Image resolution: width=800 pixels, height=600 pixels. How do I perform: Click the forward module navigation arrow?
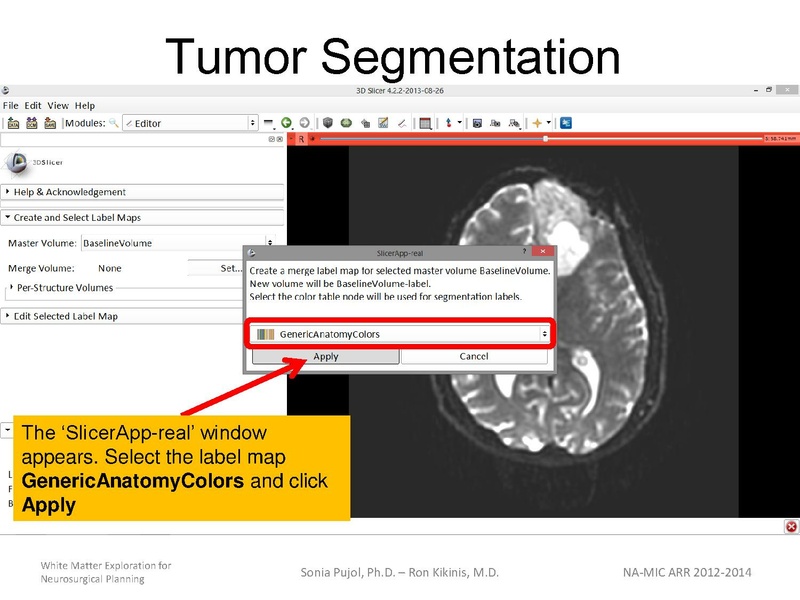[x=305, y=123]
